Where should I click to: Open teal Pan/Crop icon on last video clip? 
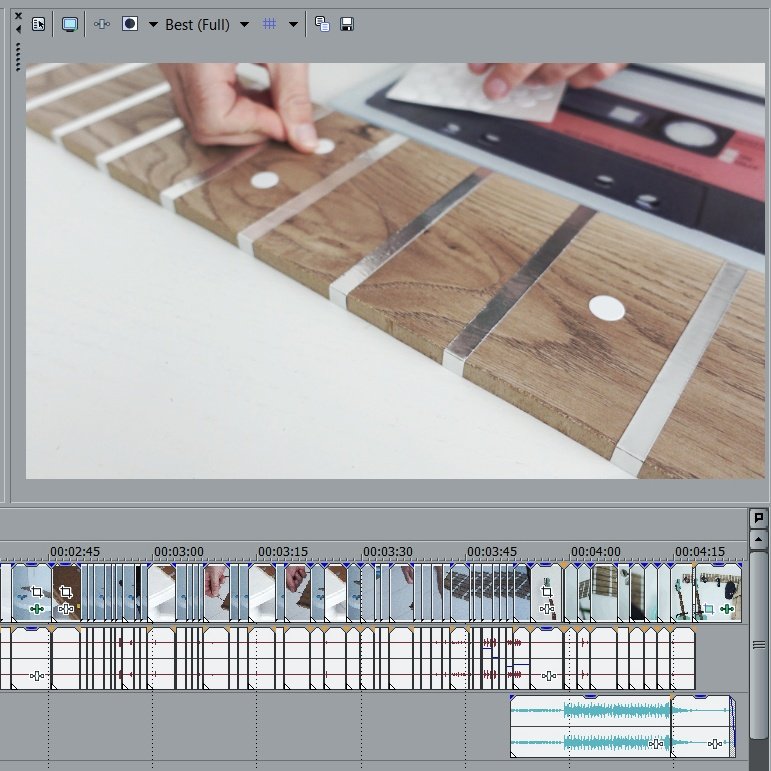tap(708, 609)
